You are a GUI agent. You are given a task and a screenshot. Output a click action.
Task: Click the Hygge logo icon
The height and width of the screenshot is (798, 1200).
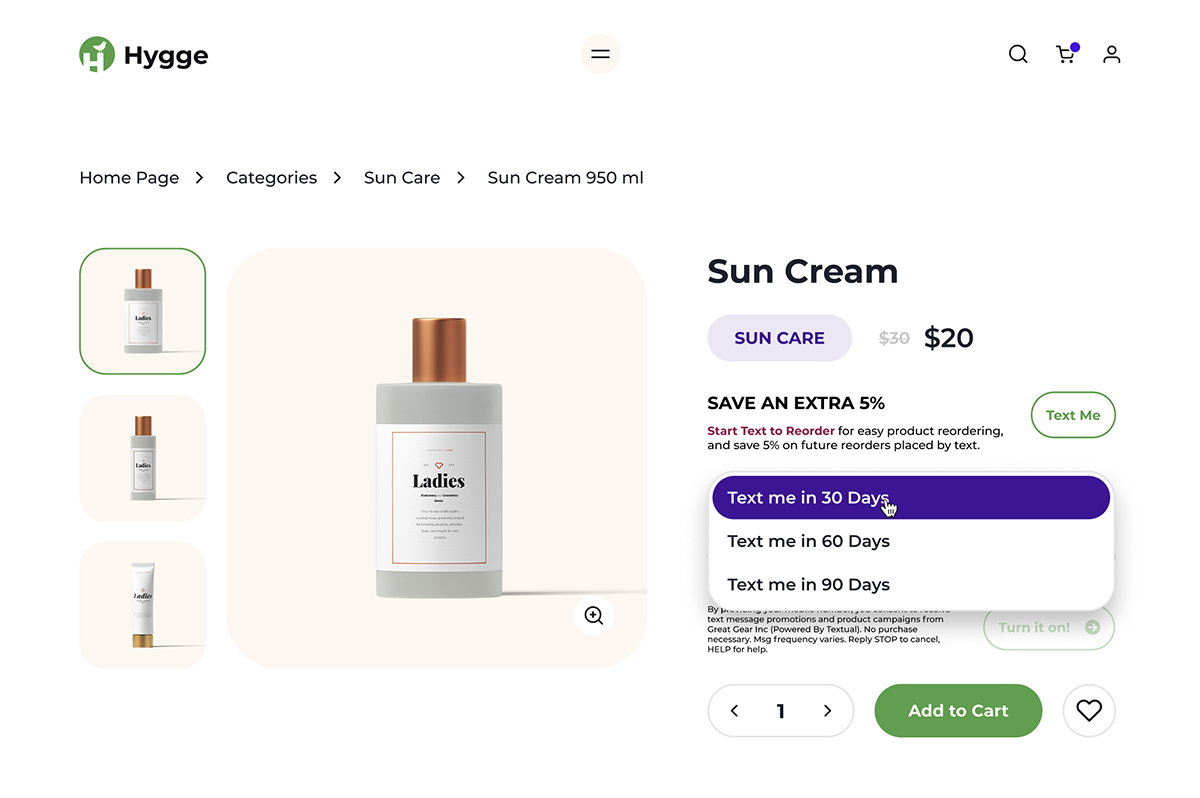pos(97,55)
